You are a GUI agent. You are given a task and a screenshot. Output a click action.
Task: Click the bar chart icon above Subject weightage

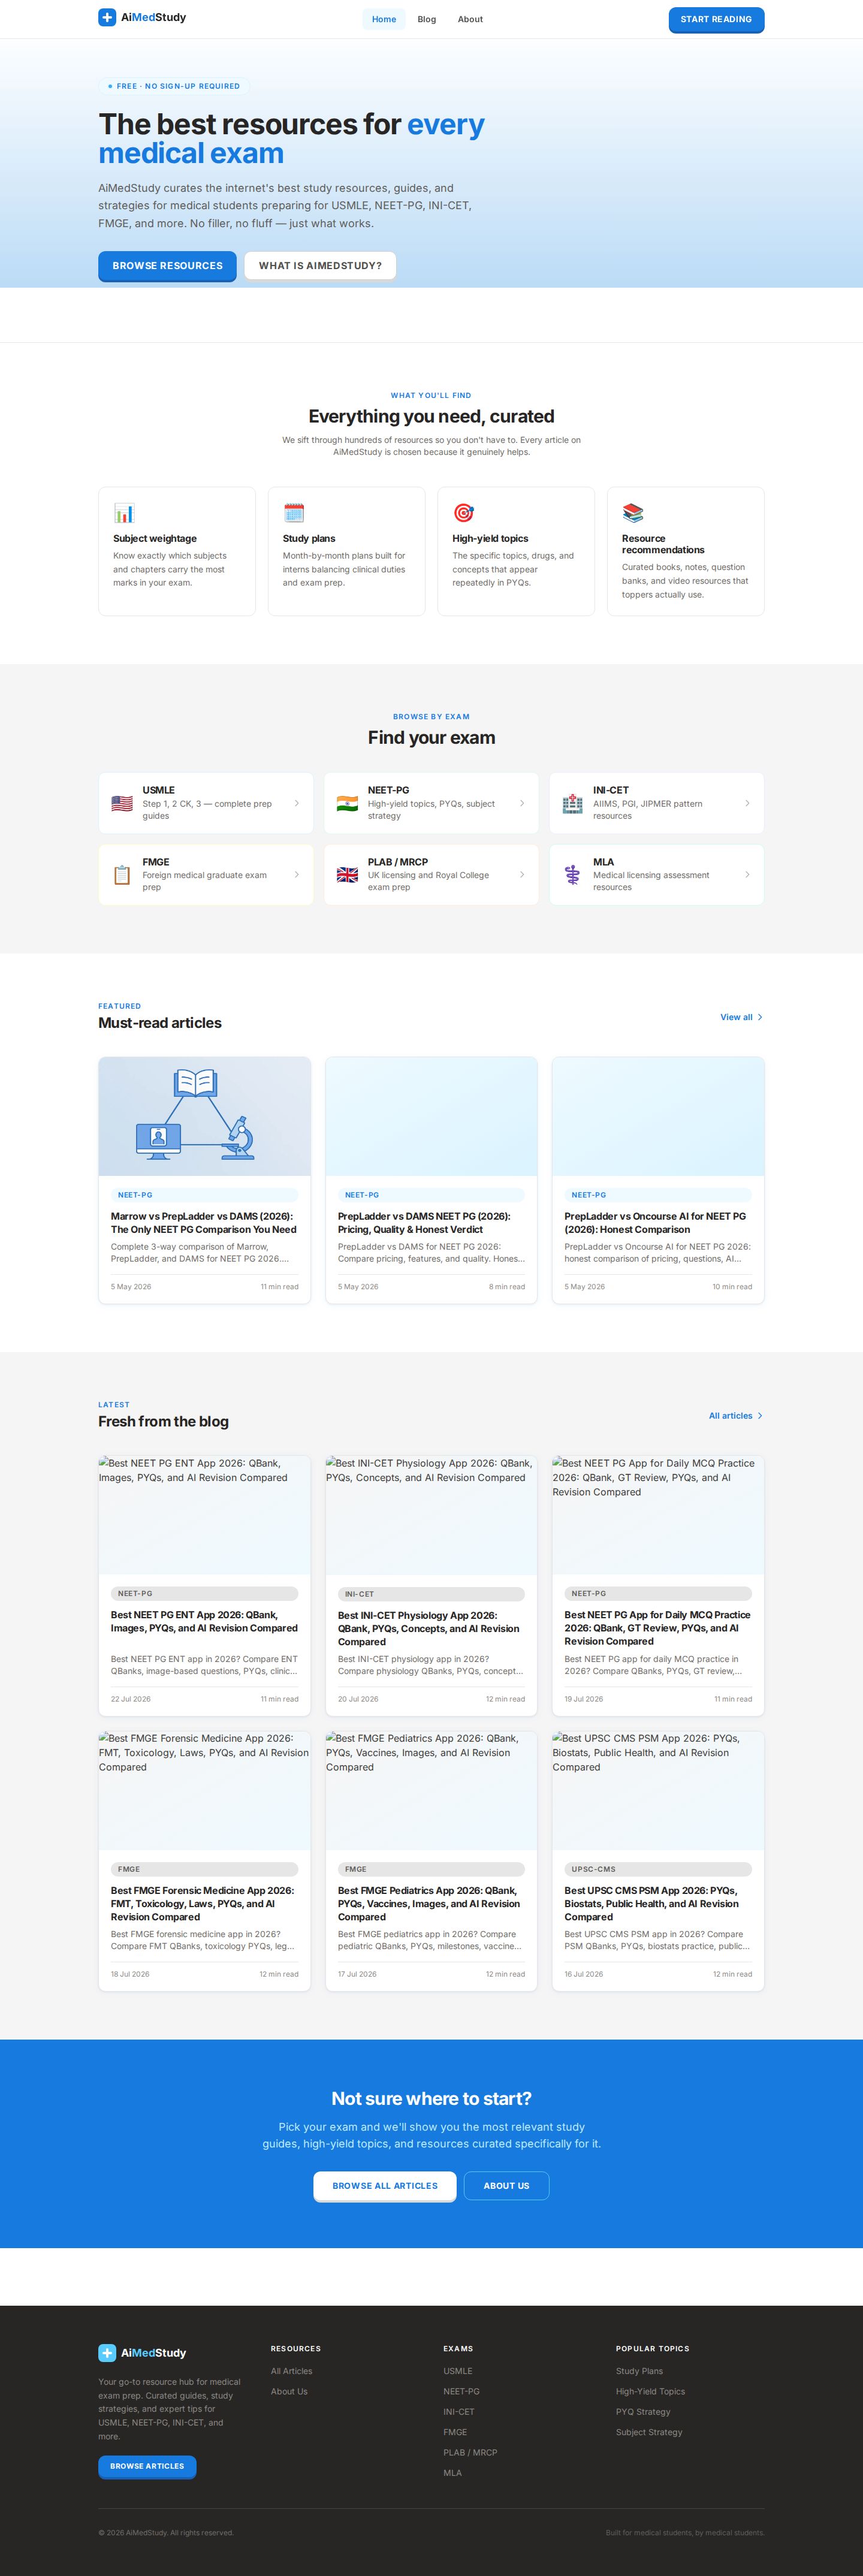124,513
